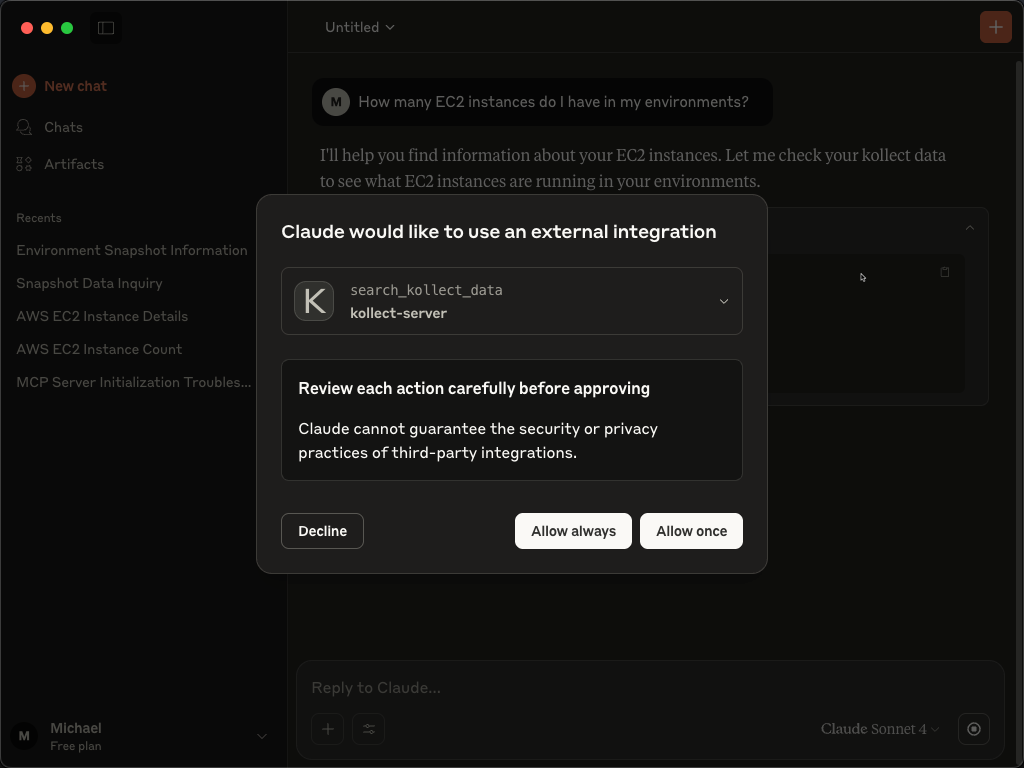Open Chats from the sidebar
Image resolution: width=1024 pixels, height=768 pixels.
pyautogui.click(x=63, y=127)
